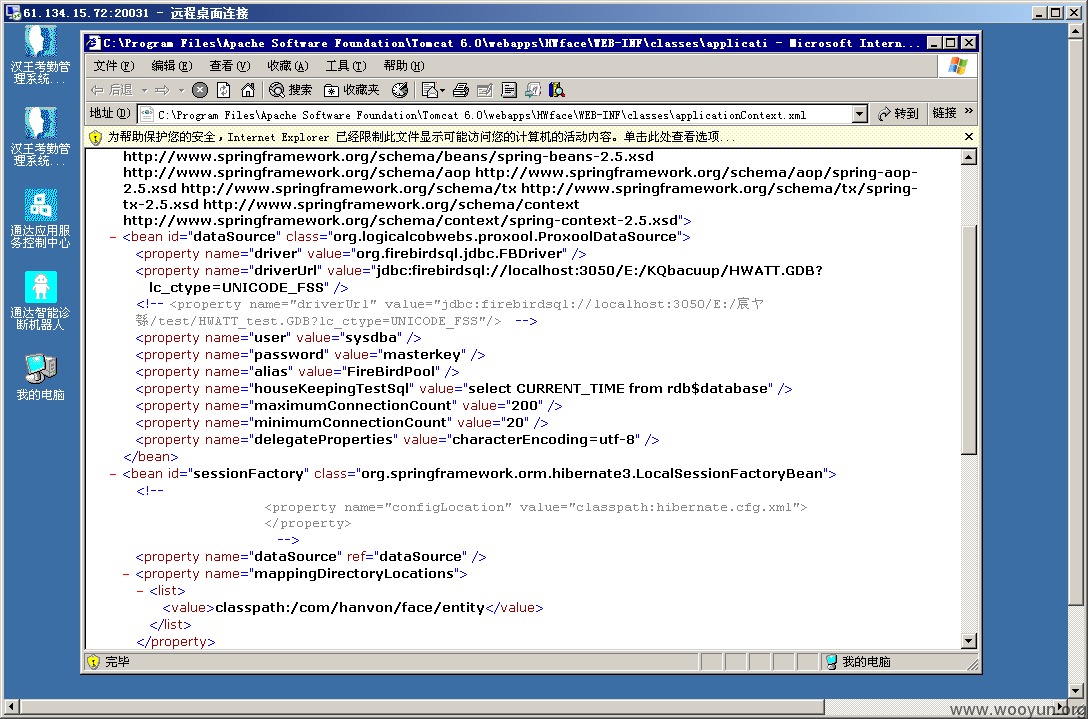Click the status bar shield icon

point(94,662)
